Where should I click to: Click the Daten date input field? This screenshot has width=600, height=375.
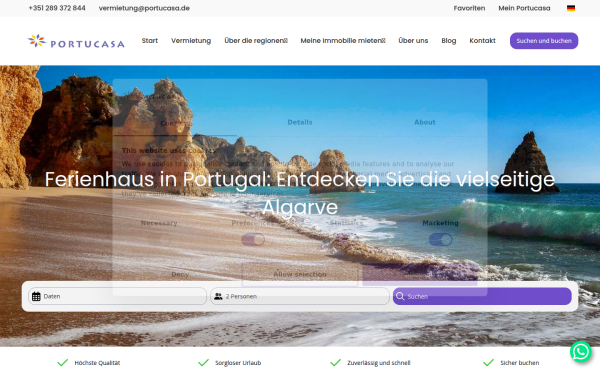click(117, 296)
